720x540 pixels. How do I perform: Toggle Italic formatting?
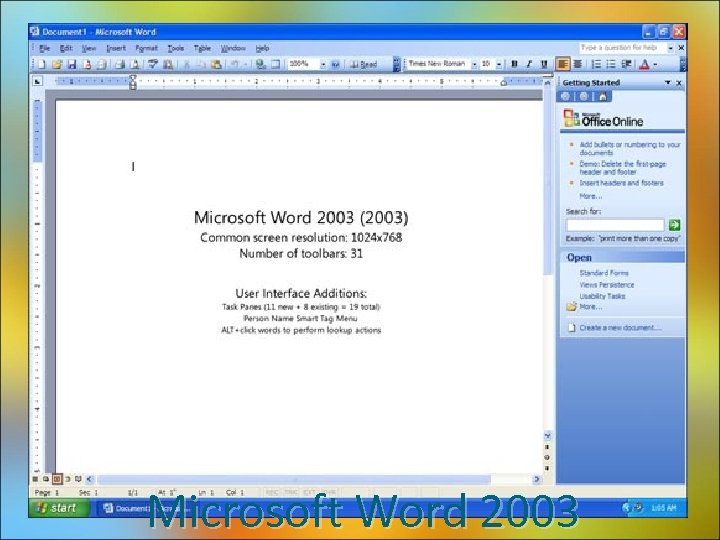click(529, 64)
